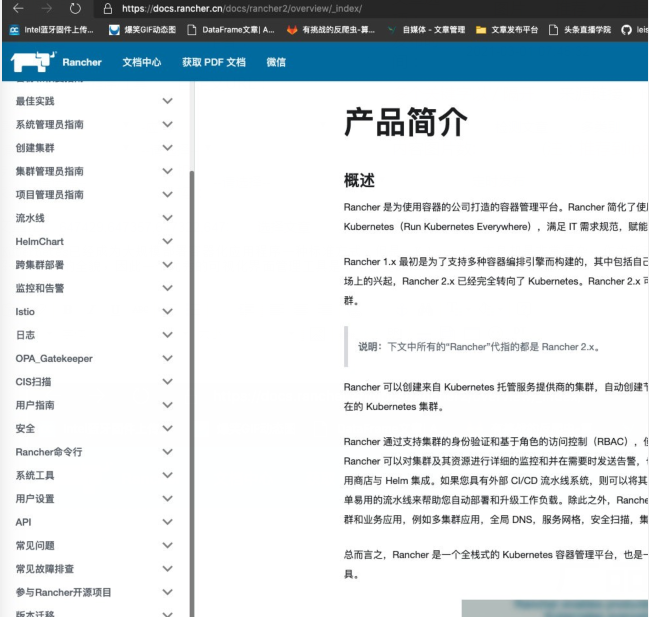Open the Intel蓝牙固件上传 bookmark

click(x=51, y=30)
